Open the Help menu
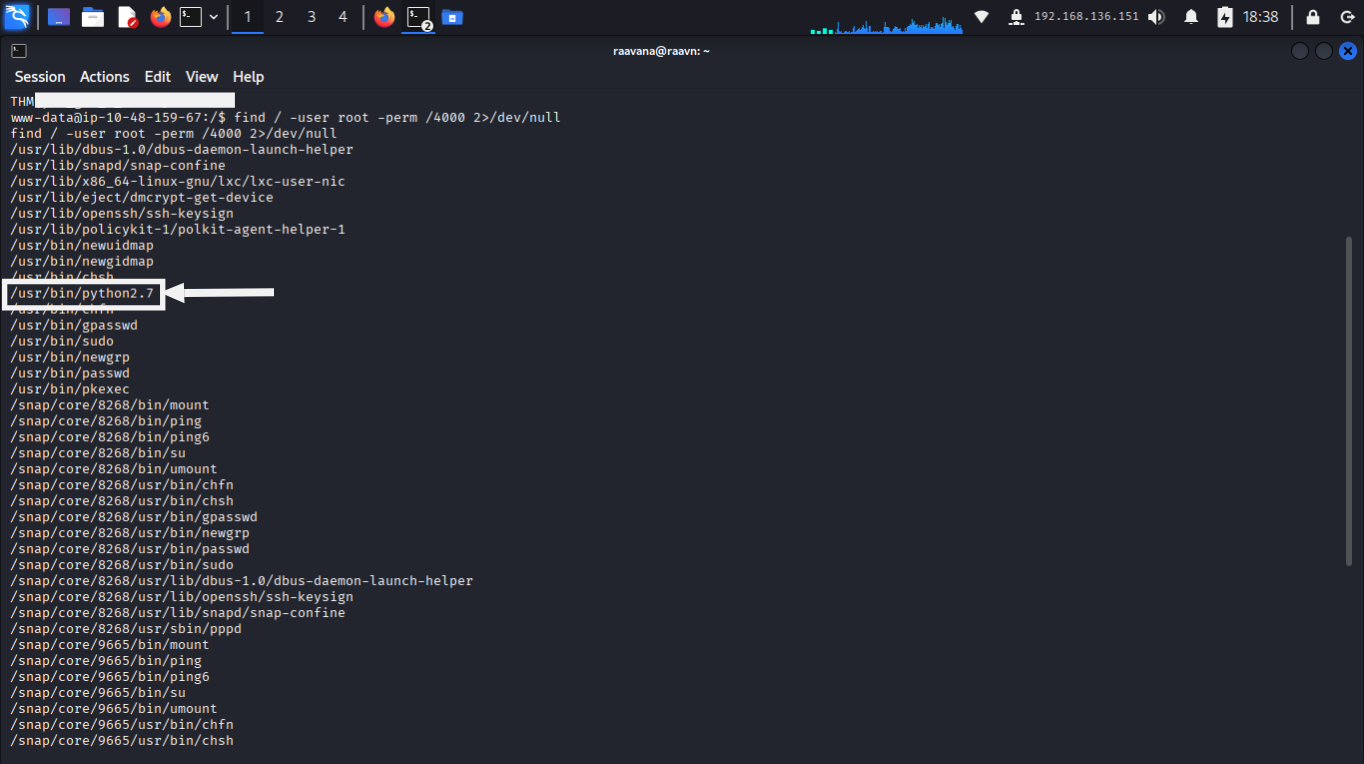The height and width of the screenshot is (764, 1364). 248,77
